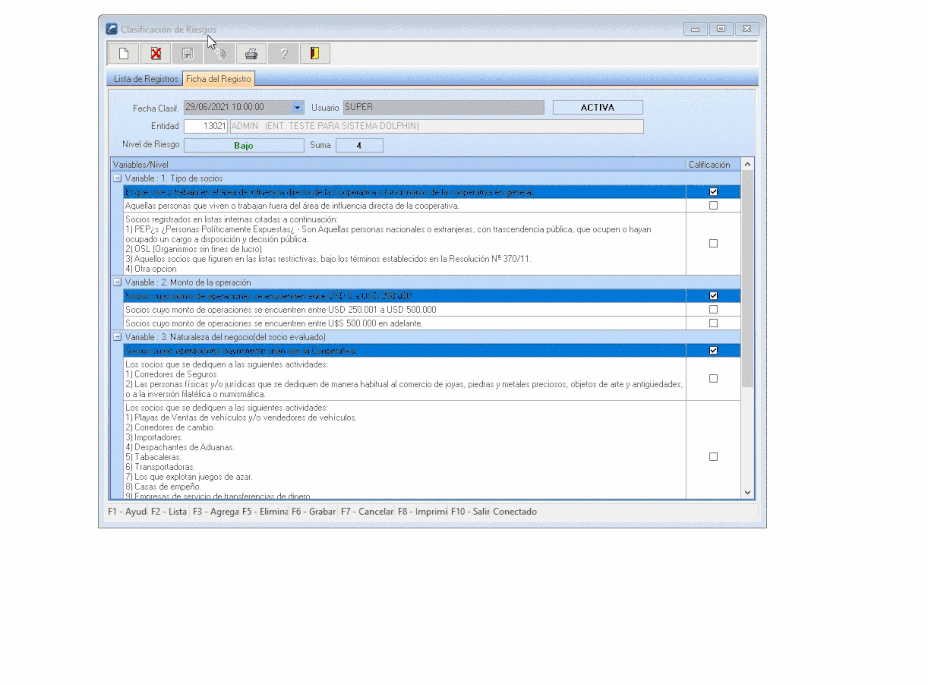Viewport: 928px width, 684px height.
Task: Click the entity name ADMIN field
Action: click(437, 126)
